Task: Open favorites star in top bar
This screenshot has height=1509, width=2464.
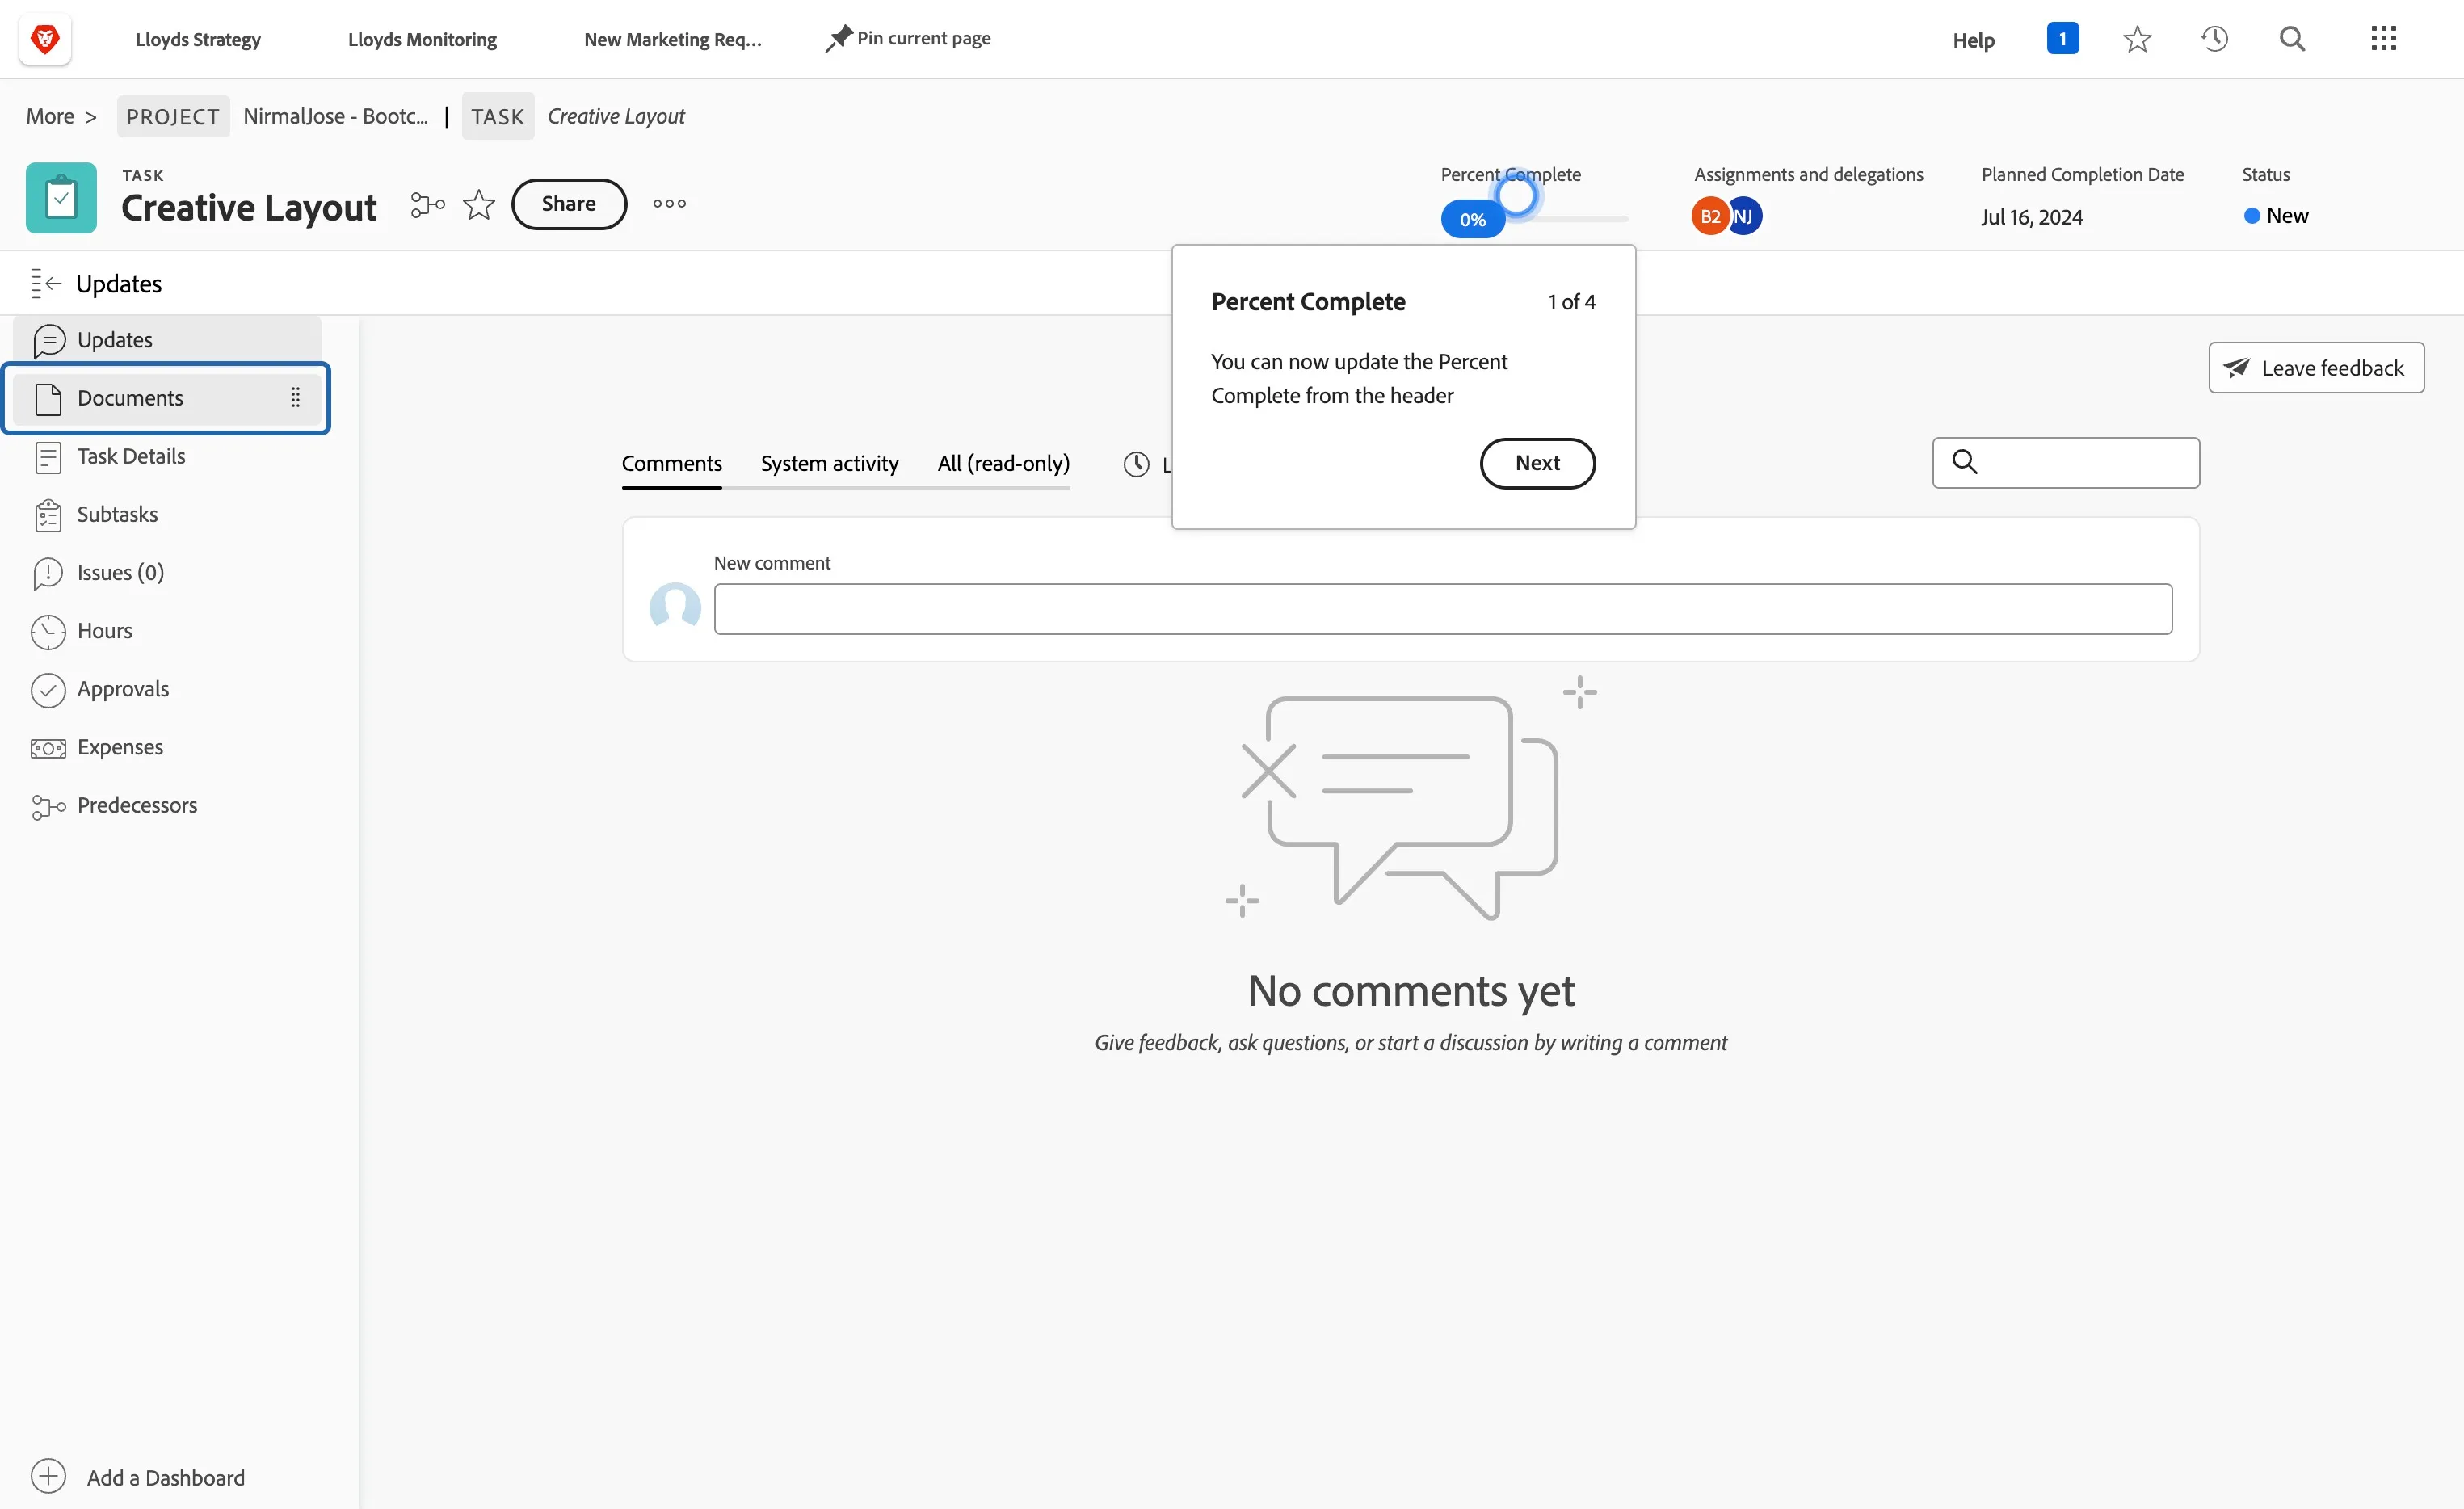Action: pos(2137,39)
